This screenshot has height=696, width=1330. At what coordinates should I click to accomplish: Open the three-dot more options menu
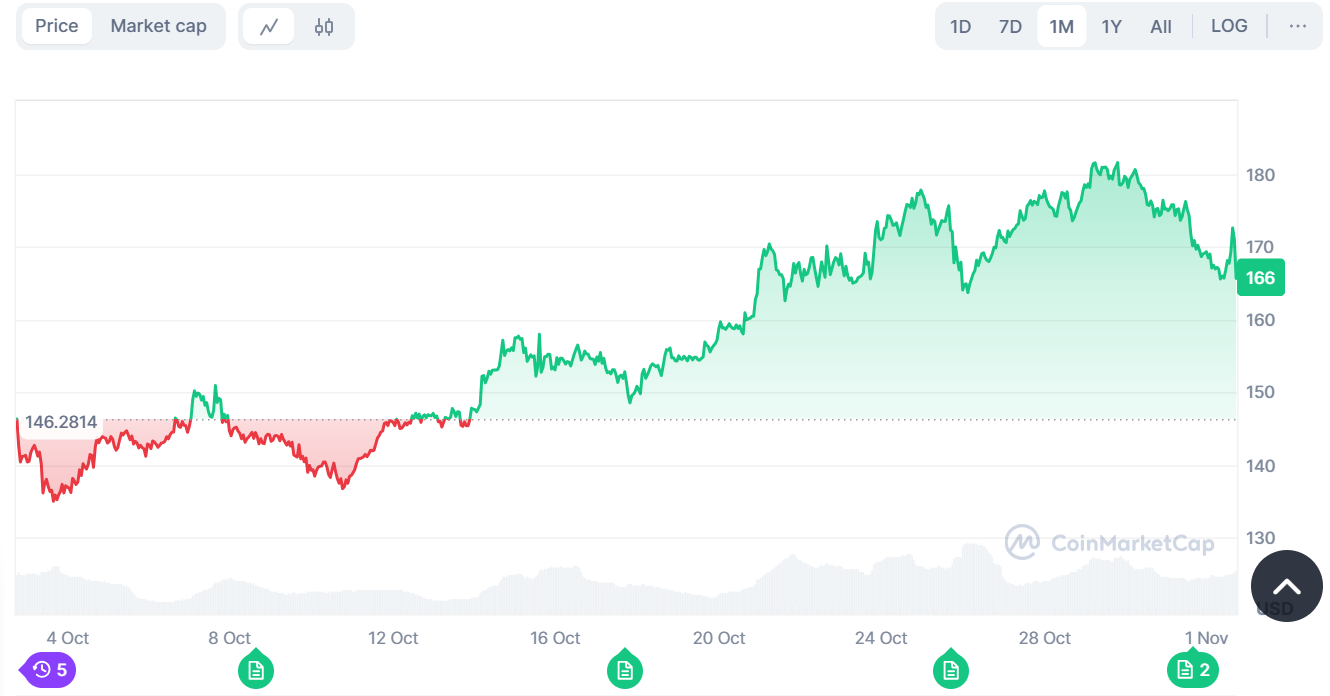pos(1298,26)
